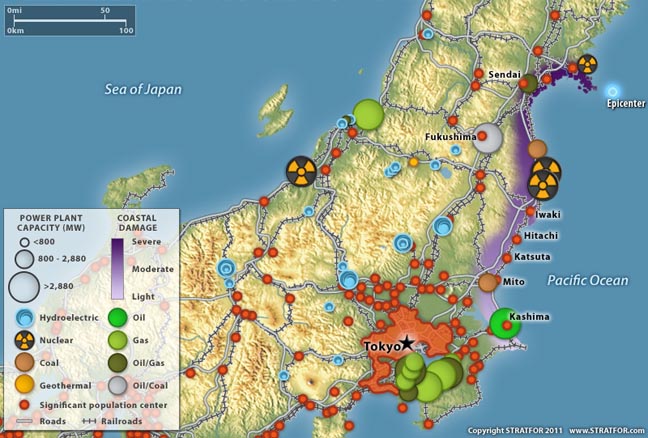Click the brown coal plant circle beside Mito
Screen dimensions: 648x438
488,282
